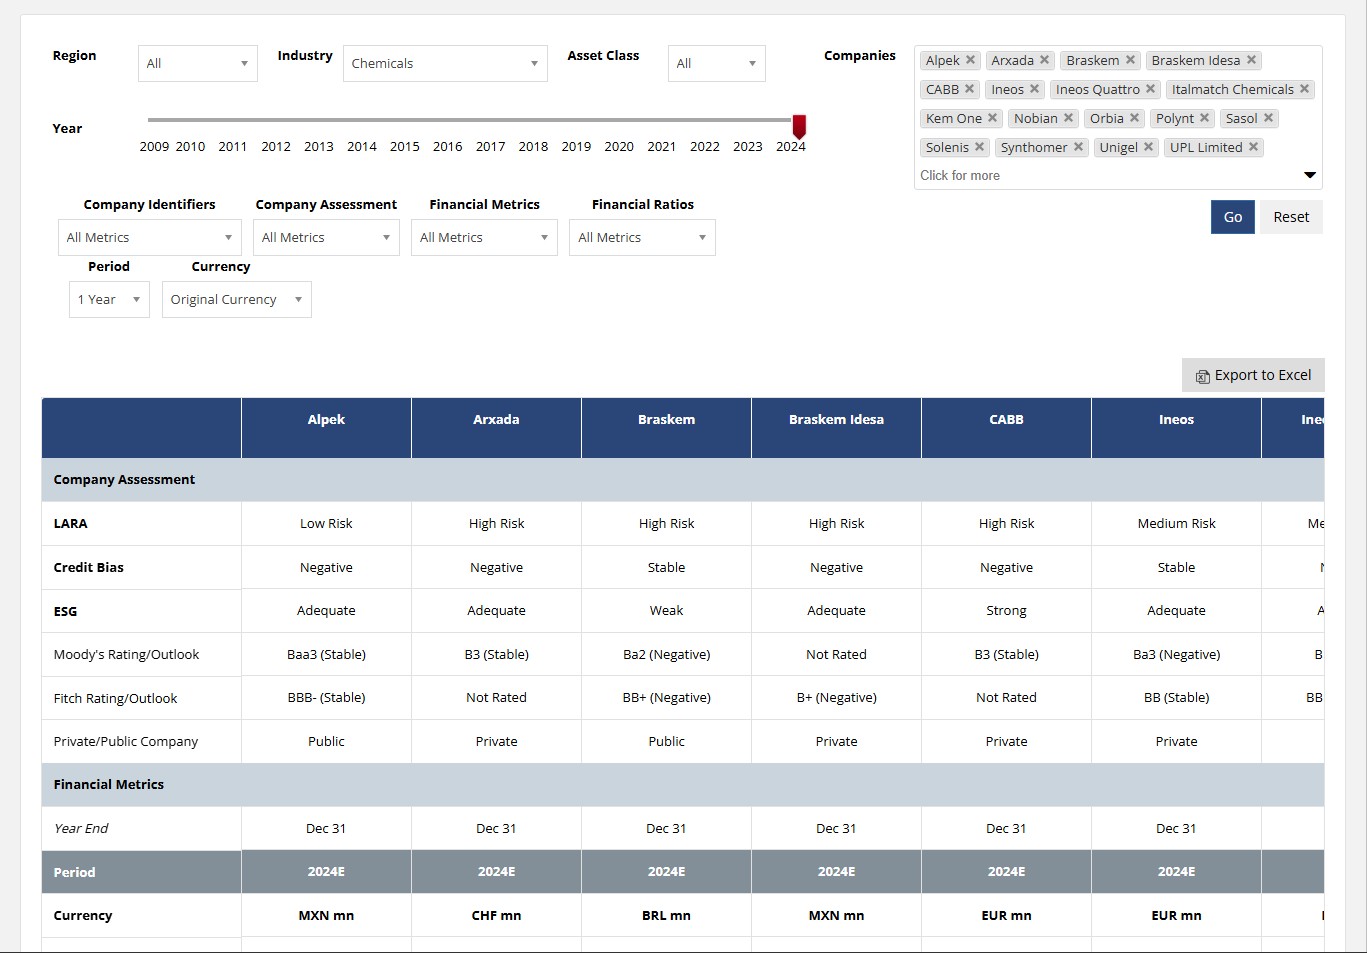Remove the Italmatch Chemicals company tag

[1304, 89]
